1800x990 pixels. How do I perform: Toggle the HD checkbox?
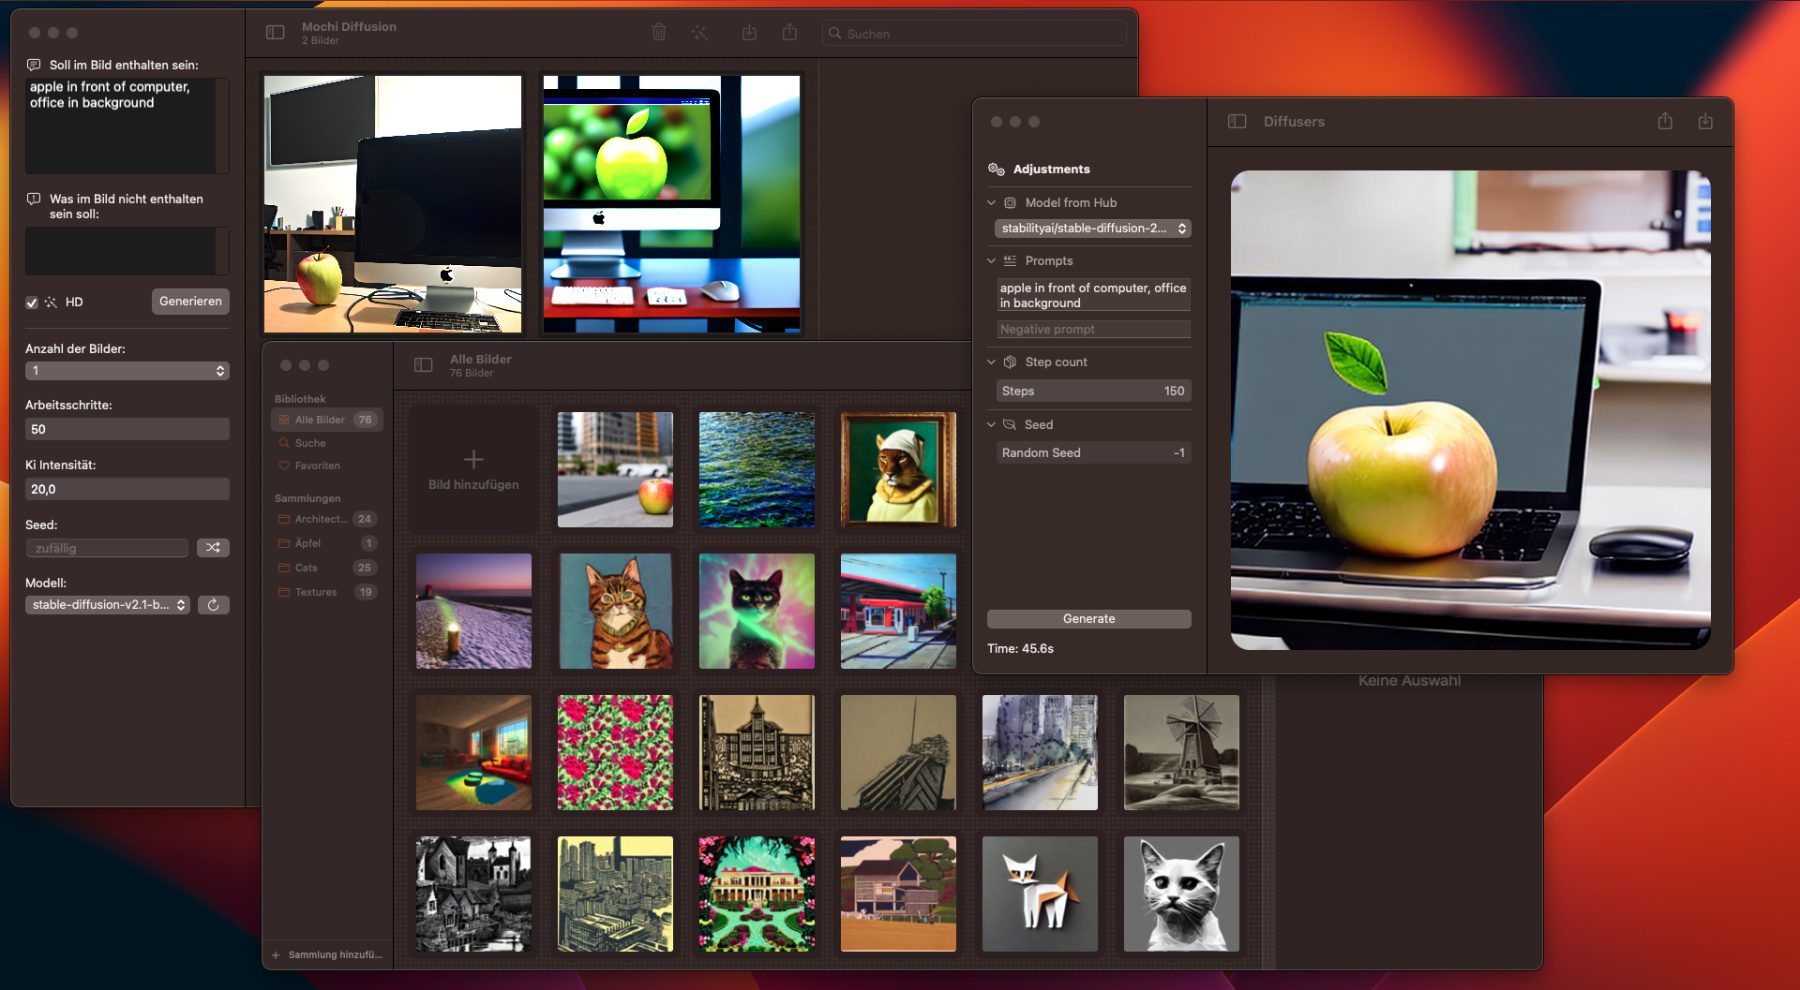[x=32, y=302]
